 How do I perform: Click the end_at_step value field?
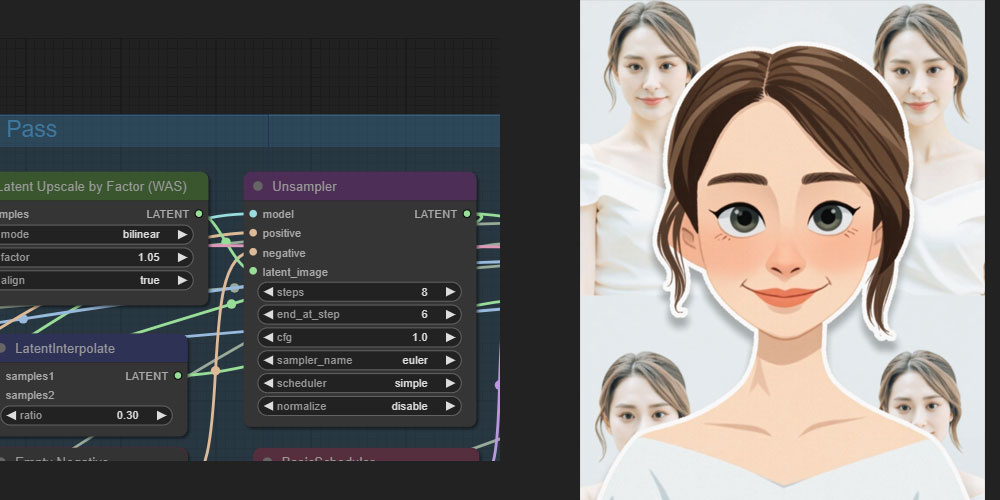pyautogui.click(x=359, y=314)
